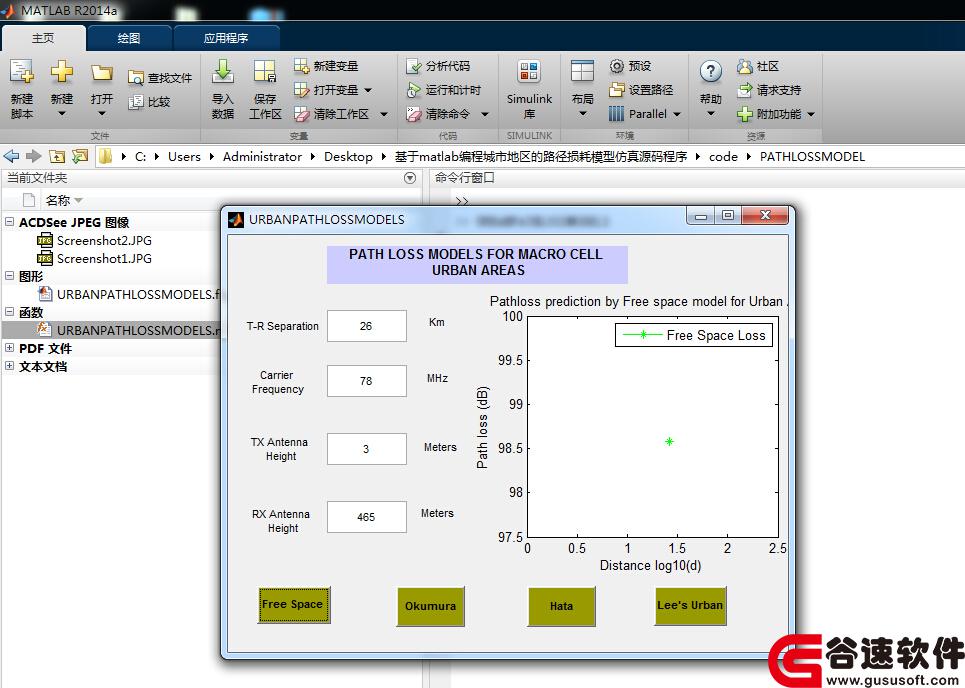The width and height of the screenshot is (965, 688).
Task: Open the New (新建) dropdown arrow
Action: click(x=62, y=114)
